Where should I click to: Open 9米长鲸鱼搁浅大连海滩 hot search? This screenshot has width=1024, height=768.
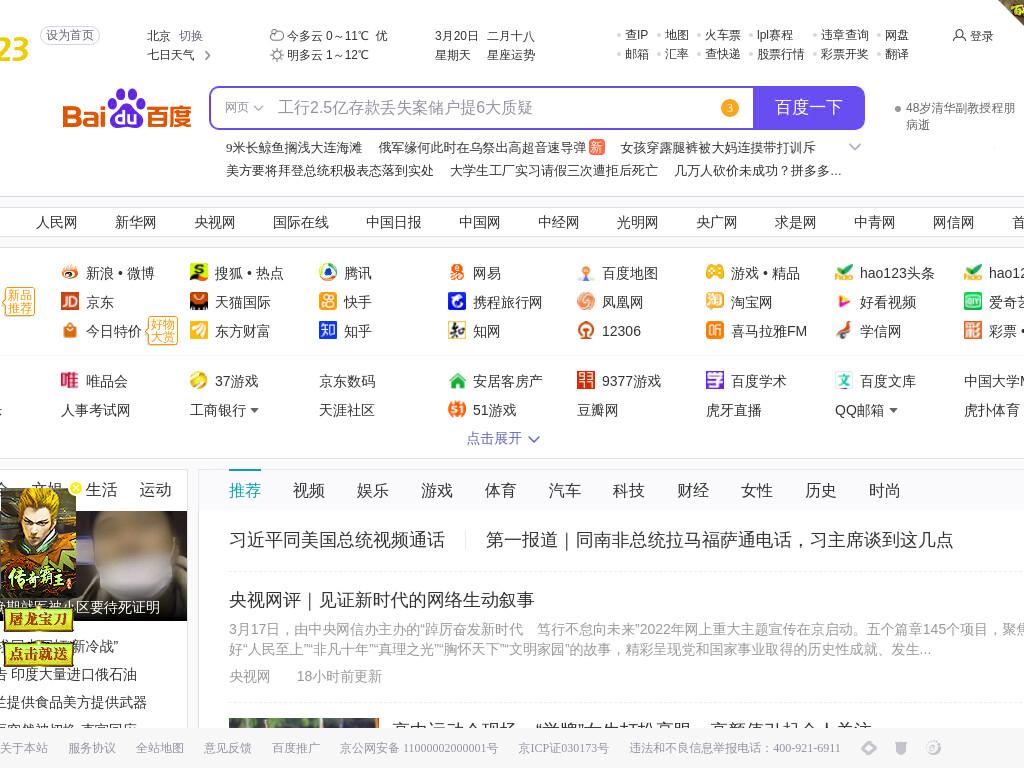pyautogui.click(x=294, y=148)
